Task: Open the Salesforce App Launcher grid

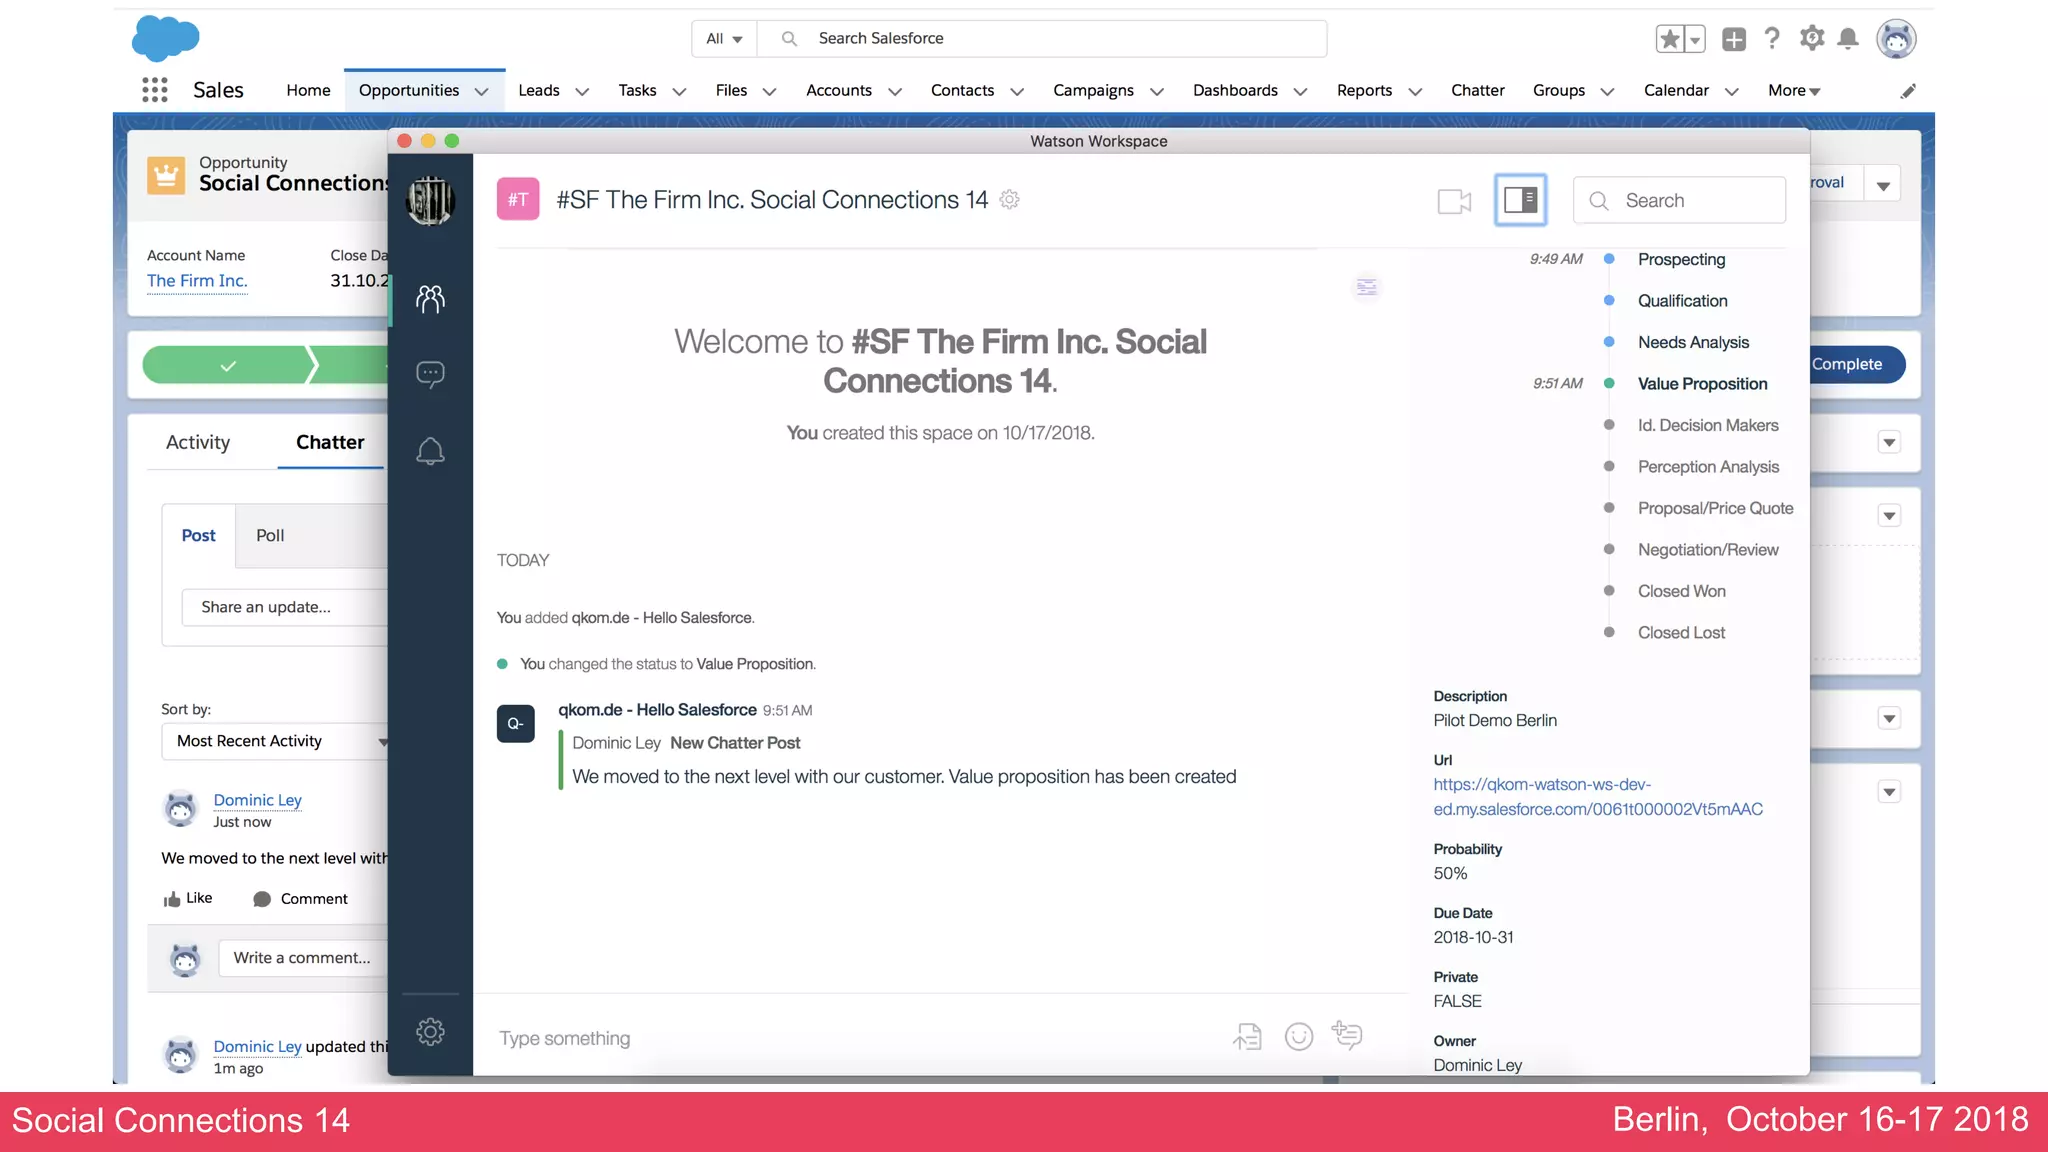Action: 155,90
